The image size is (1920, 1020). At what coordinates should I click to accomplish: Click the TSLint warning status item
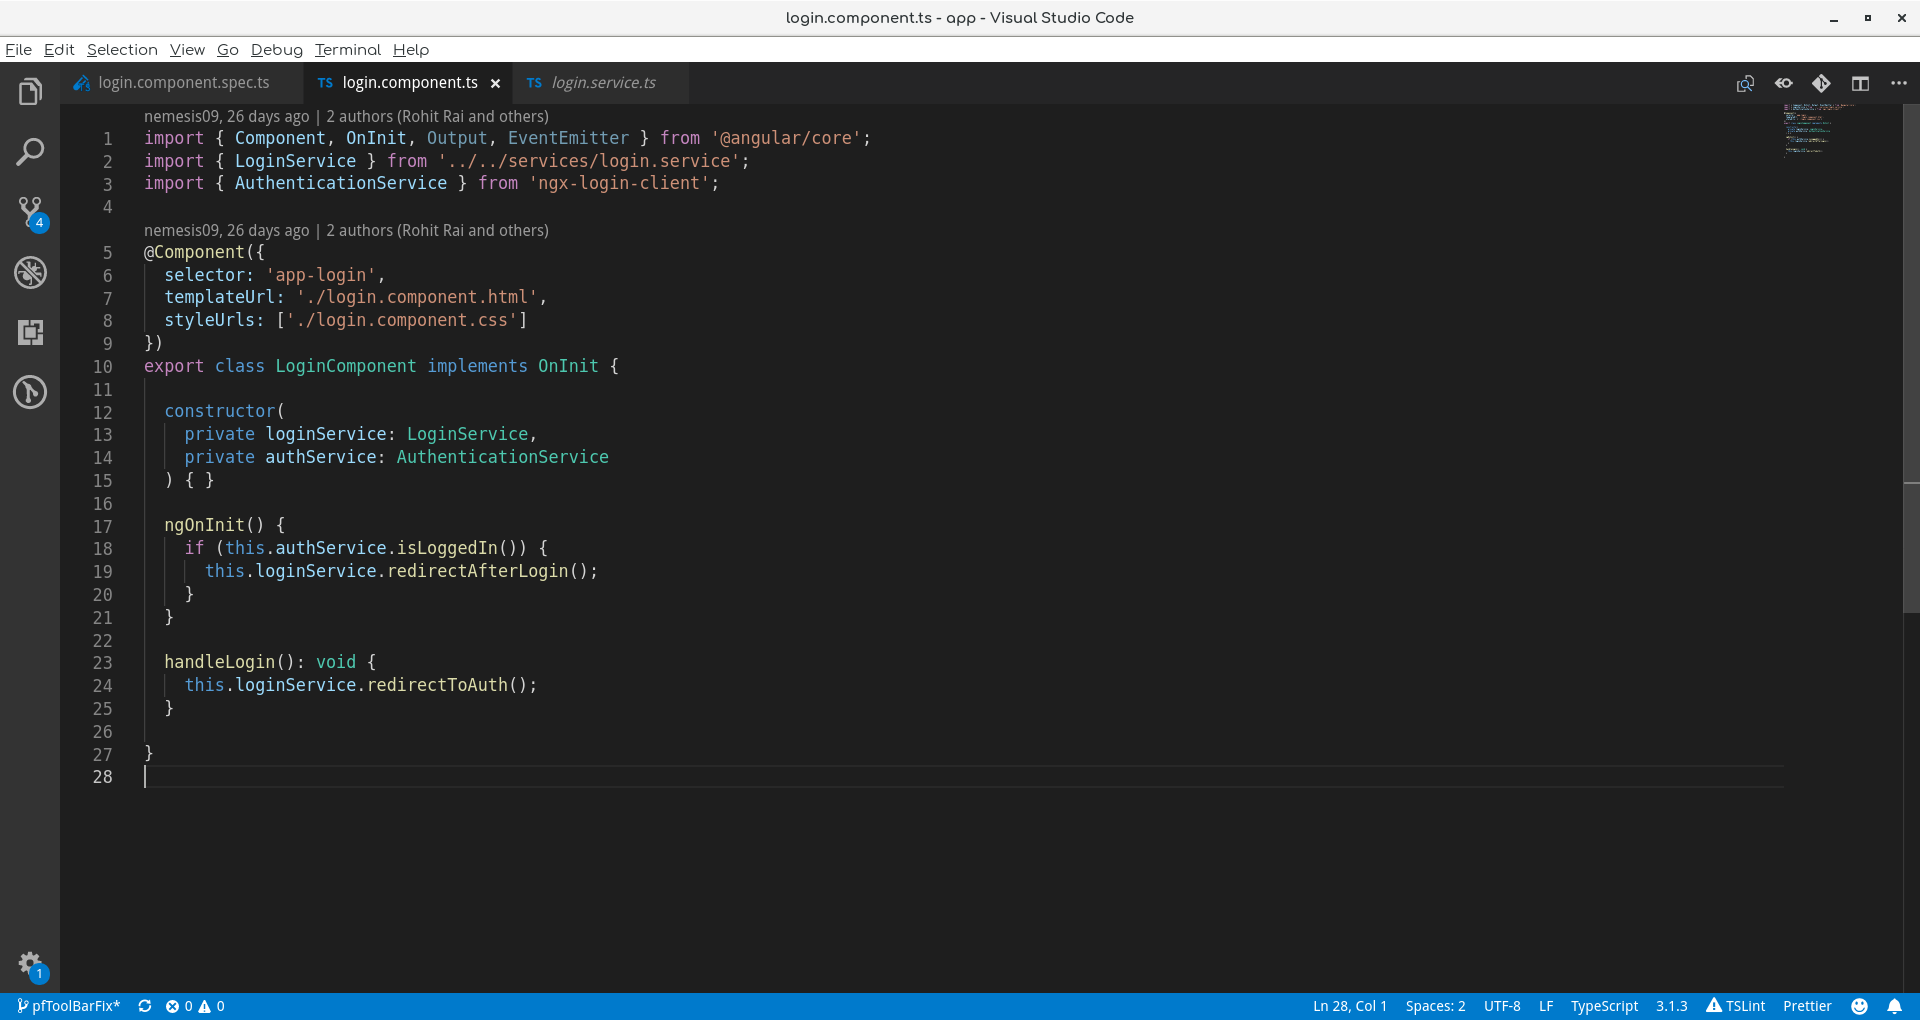1736,1006
